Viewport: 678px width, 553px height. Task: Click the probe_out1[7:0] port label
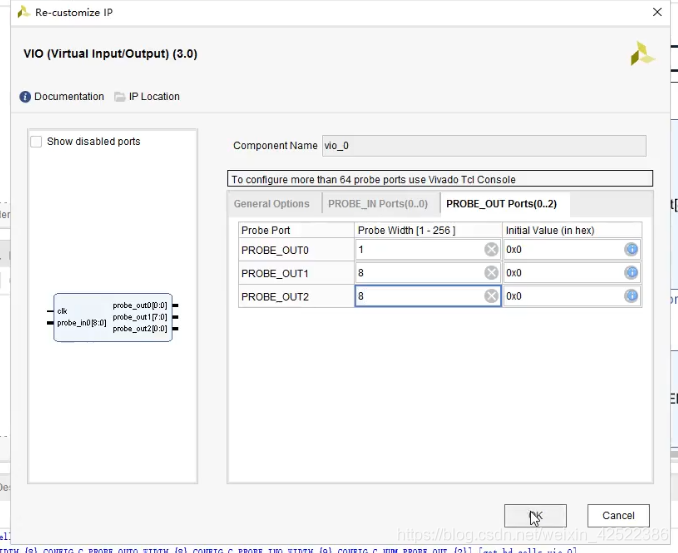coord(140,317)
